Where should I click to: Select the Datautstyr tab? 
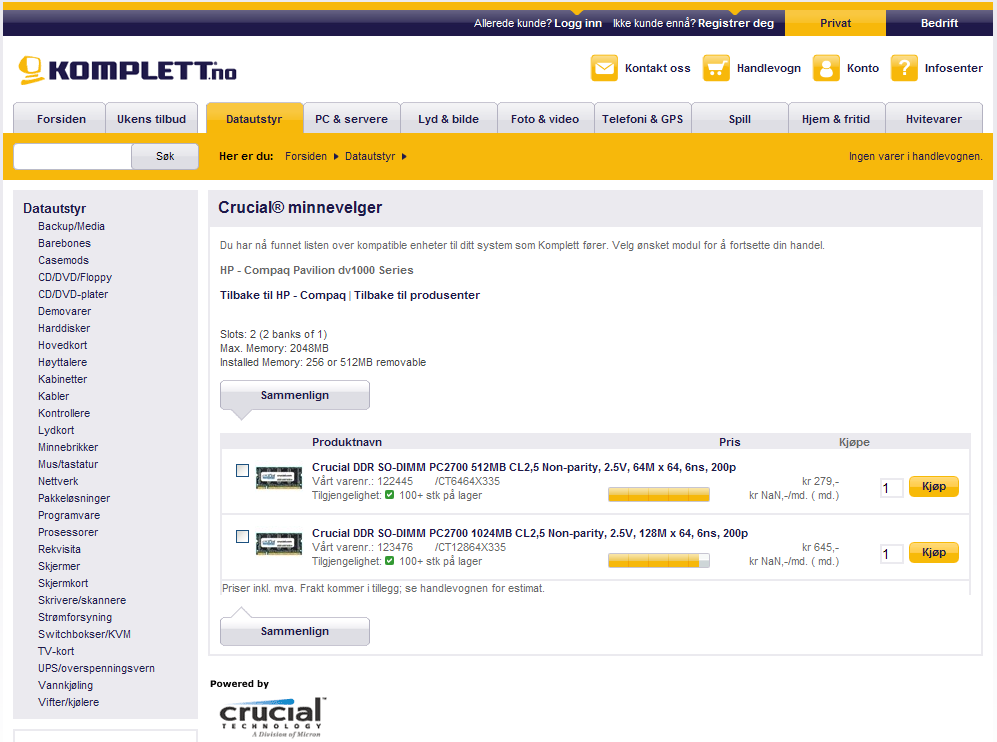click(x=254, y=119)
